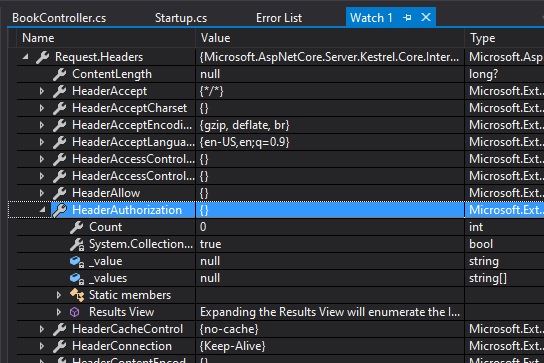
Task: Expand the Static members node
Action: (59, 295)
